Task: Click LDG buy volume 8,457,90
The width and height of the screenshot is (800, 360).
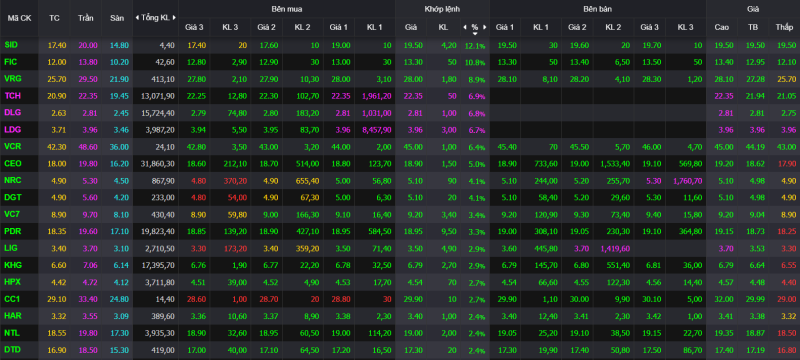Action: point(377,130)
